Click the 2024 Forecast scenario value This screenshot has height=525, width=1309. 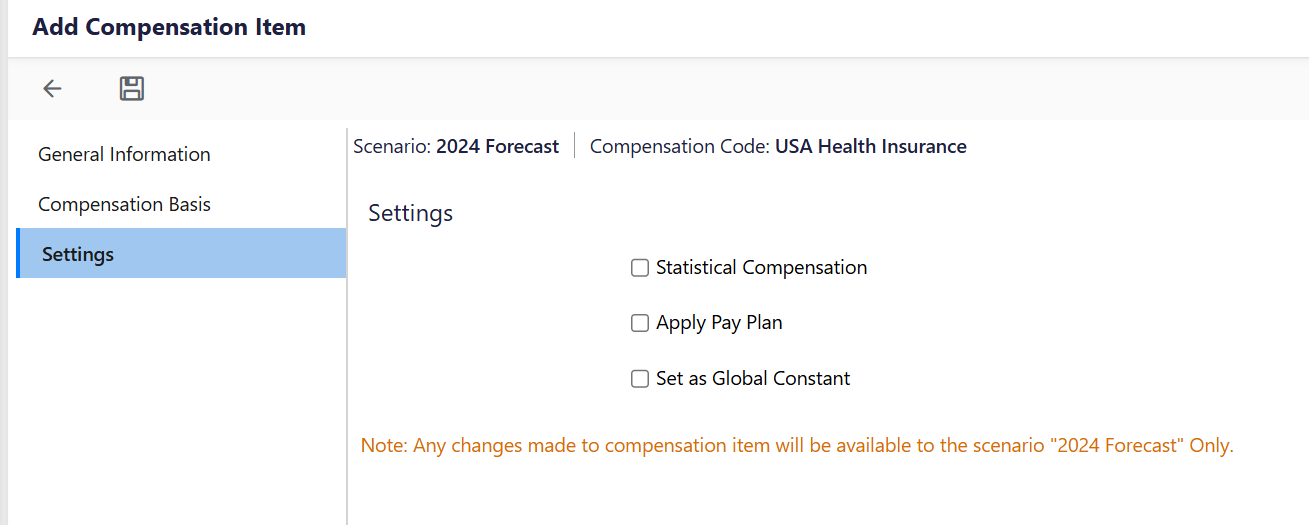pos(497,147)
